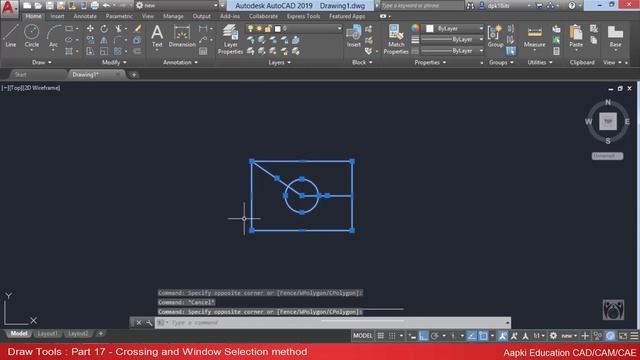Screen dimensions: 640x360
Task: Toggle MODEL space button in status bar
Action: click(x=363, y=336)
